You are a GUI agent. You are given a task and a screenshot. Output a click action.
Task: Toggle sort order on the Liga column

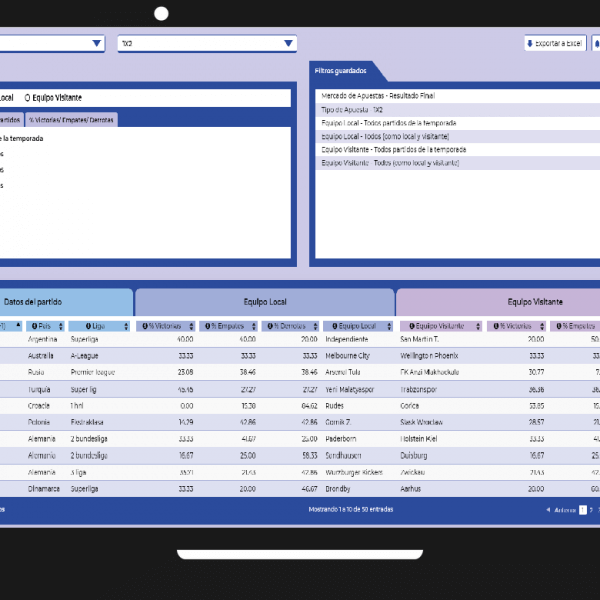click(126, 326)
